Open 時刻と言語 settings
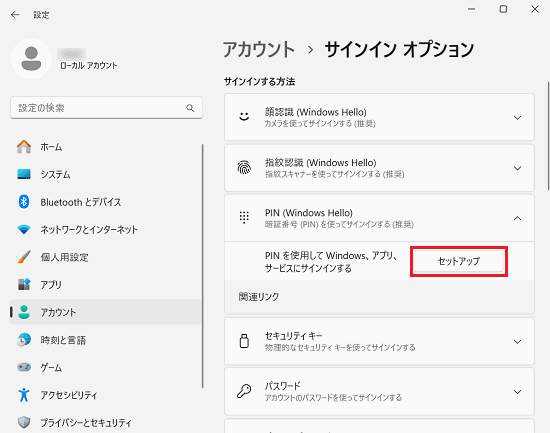Screen dimensions: 550x433 pyautogui.click(x=106, y=340)
